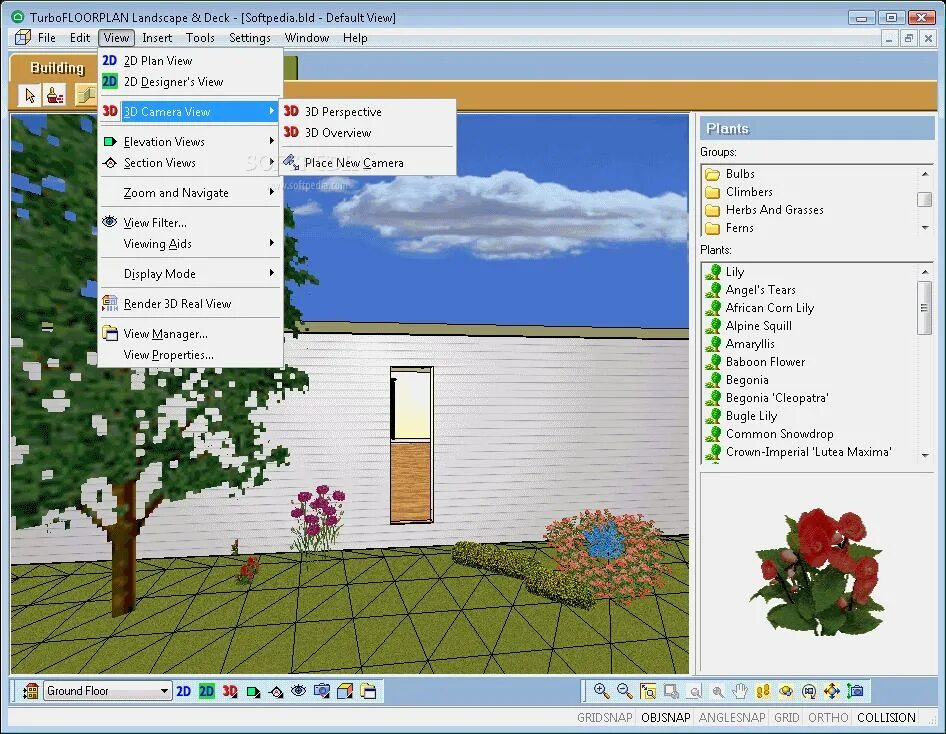The image size is (946, 734).
Task: Switch to the Building tab
Action: 57,68
